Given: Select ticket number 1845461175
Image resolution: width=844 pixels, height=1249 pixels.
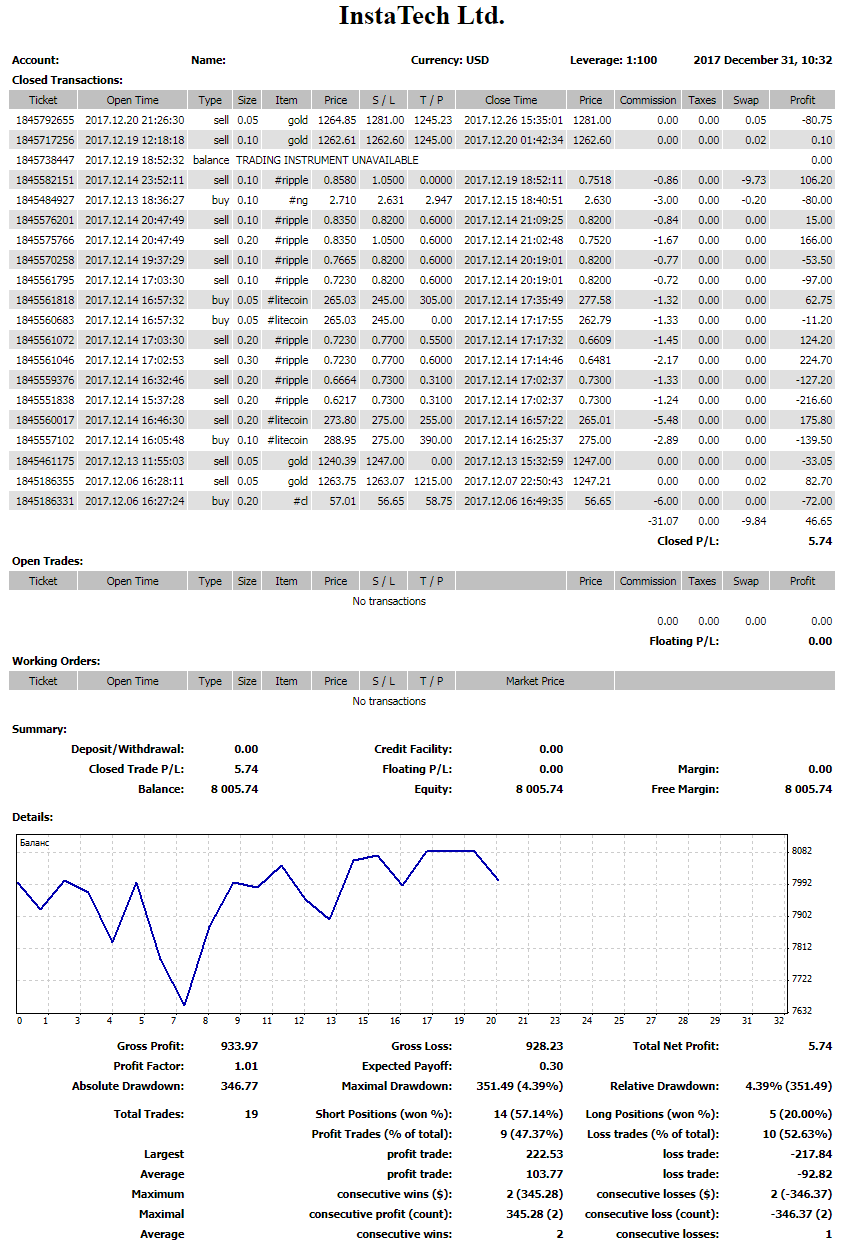Looking at the screenshot, I should tap(45, 460).
